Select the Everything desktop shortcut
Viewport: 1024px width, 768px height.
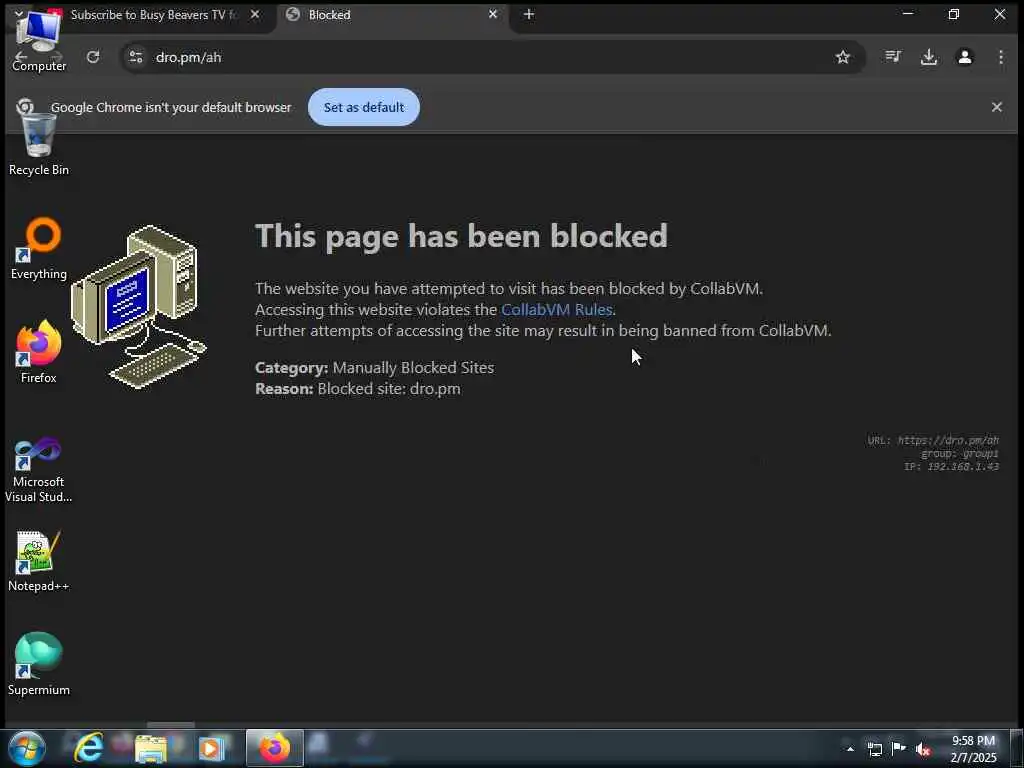pyautogui.click(x=39, y=249)
